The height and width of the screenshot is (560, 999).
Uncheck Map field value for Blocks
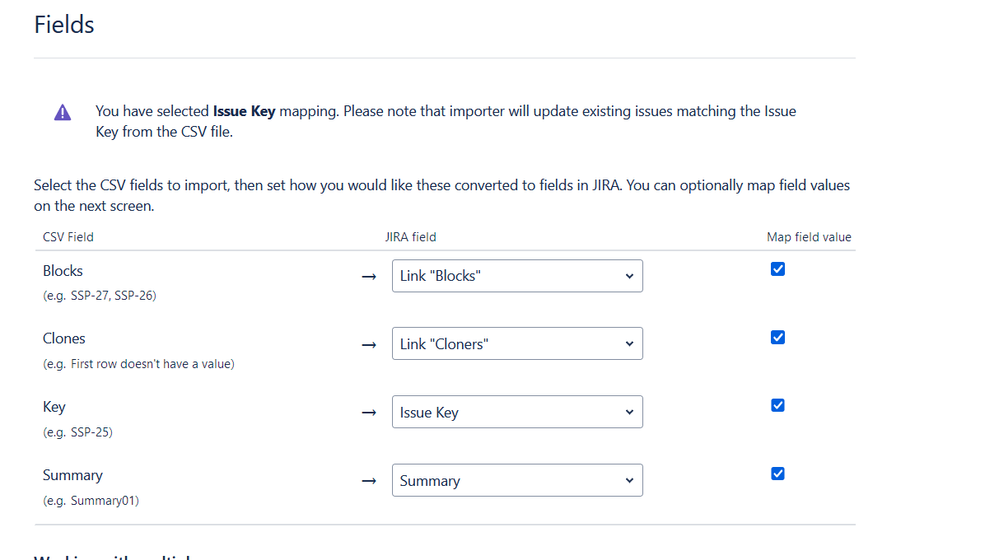coord(777,269)
